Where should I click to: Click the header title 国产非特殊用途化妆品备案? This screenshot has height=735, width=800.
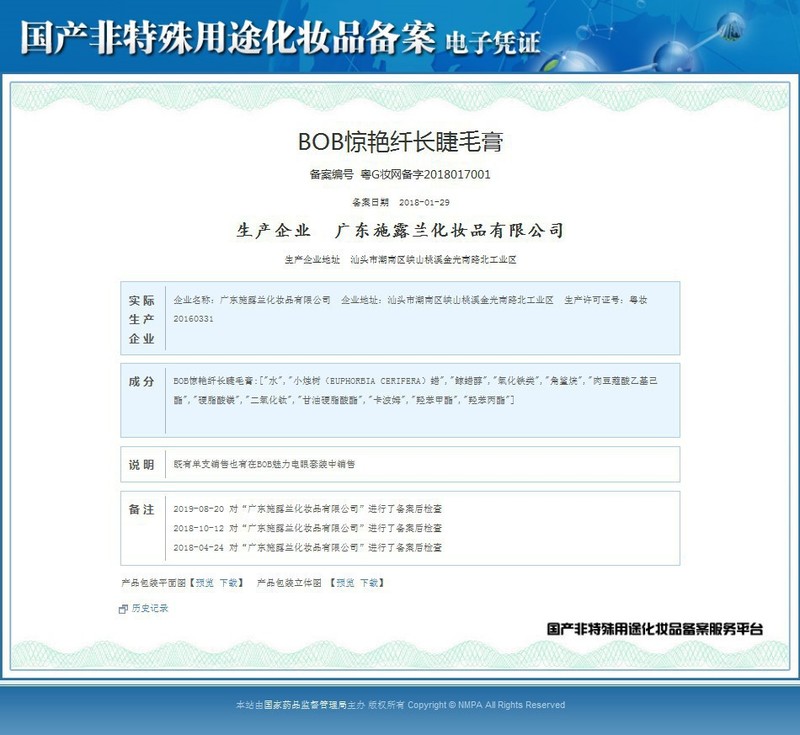(228, 38)
